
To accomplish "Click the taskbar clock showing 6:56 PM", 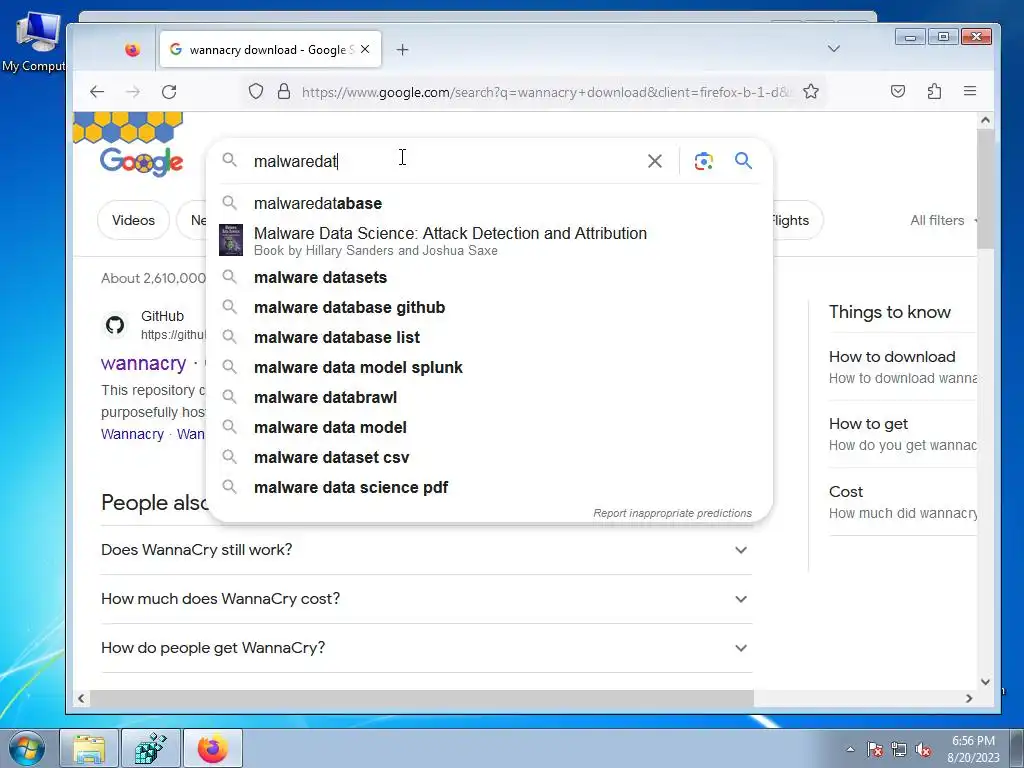I will pos(973,749).
